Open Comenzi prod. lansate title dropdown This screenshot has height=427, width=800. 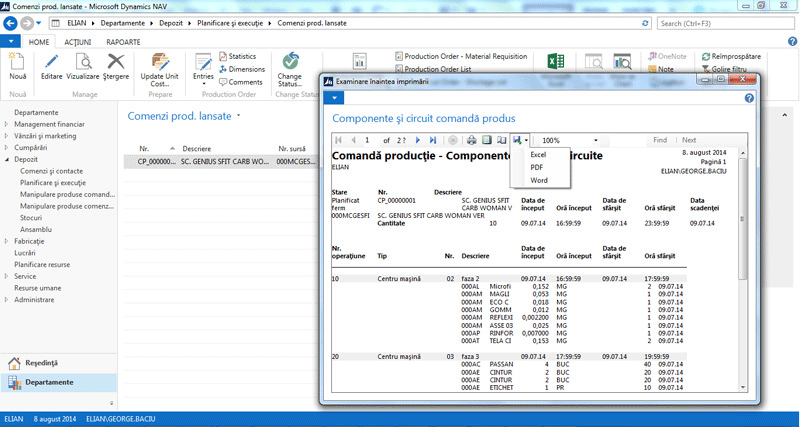(238, 116)
